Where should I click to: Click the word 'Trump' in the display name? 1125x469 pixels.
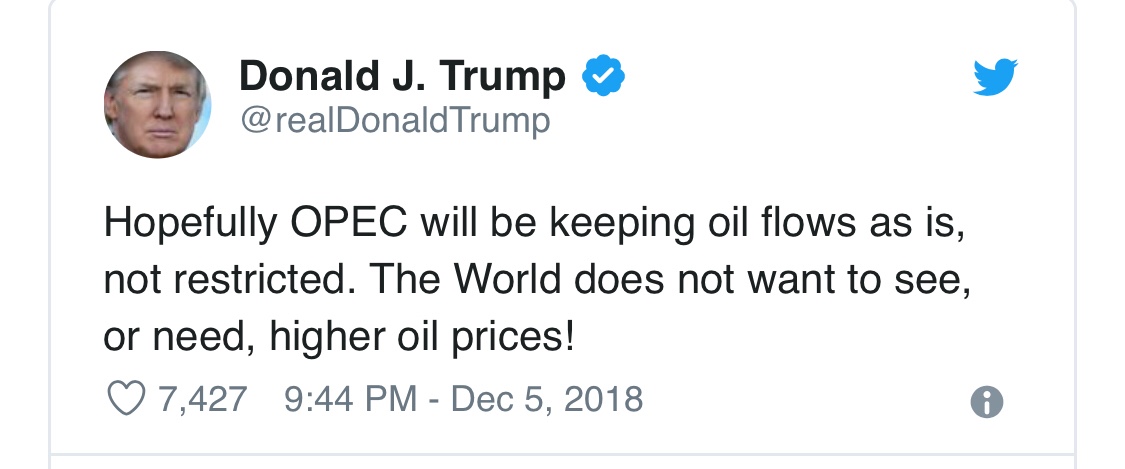click(x=502, y=77)
